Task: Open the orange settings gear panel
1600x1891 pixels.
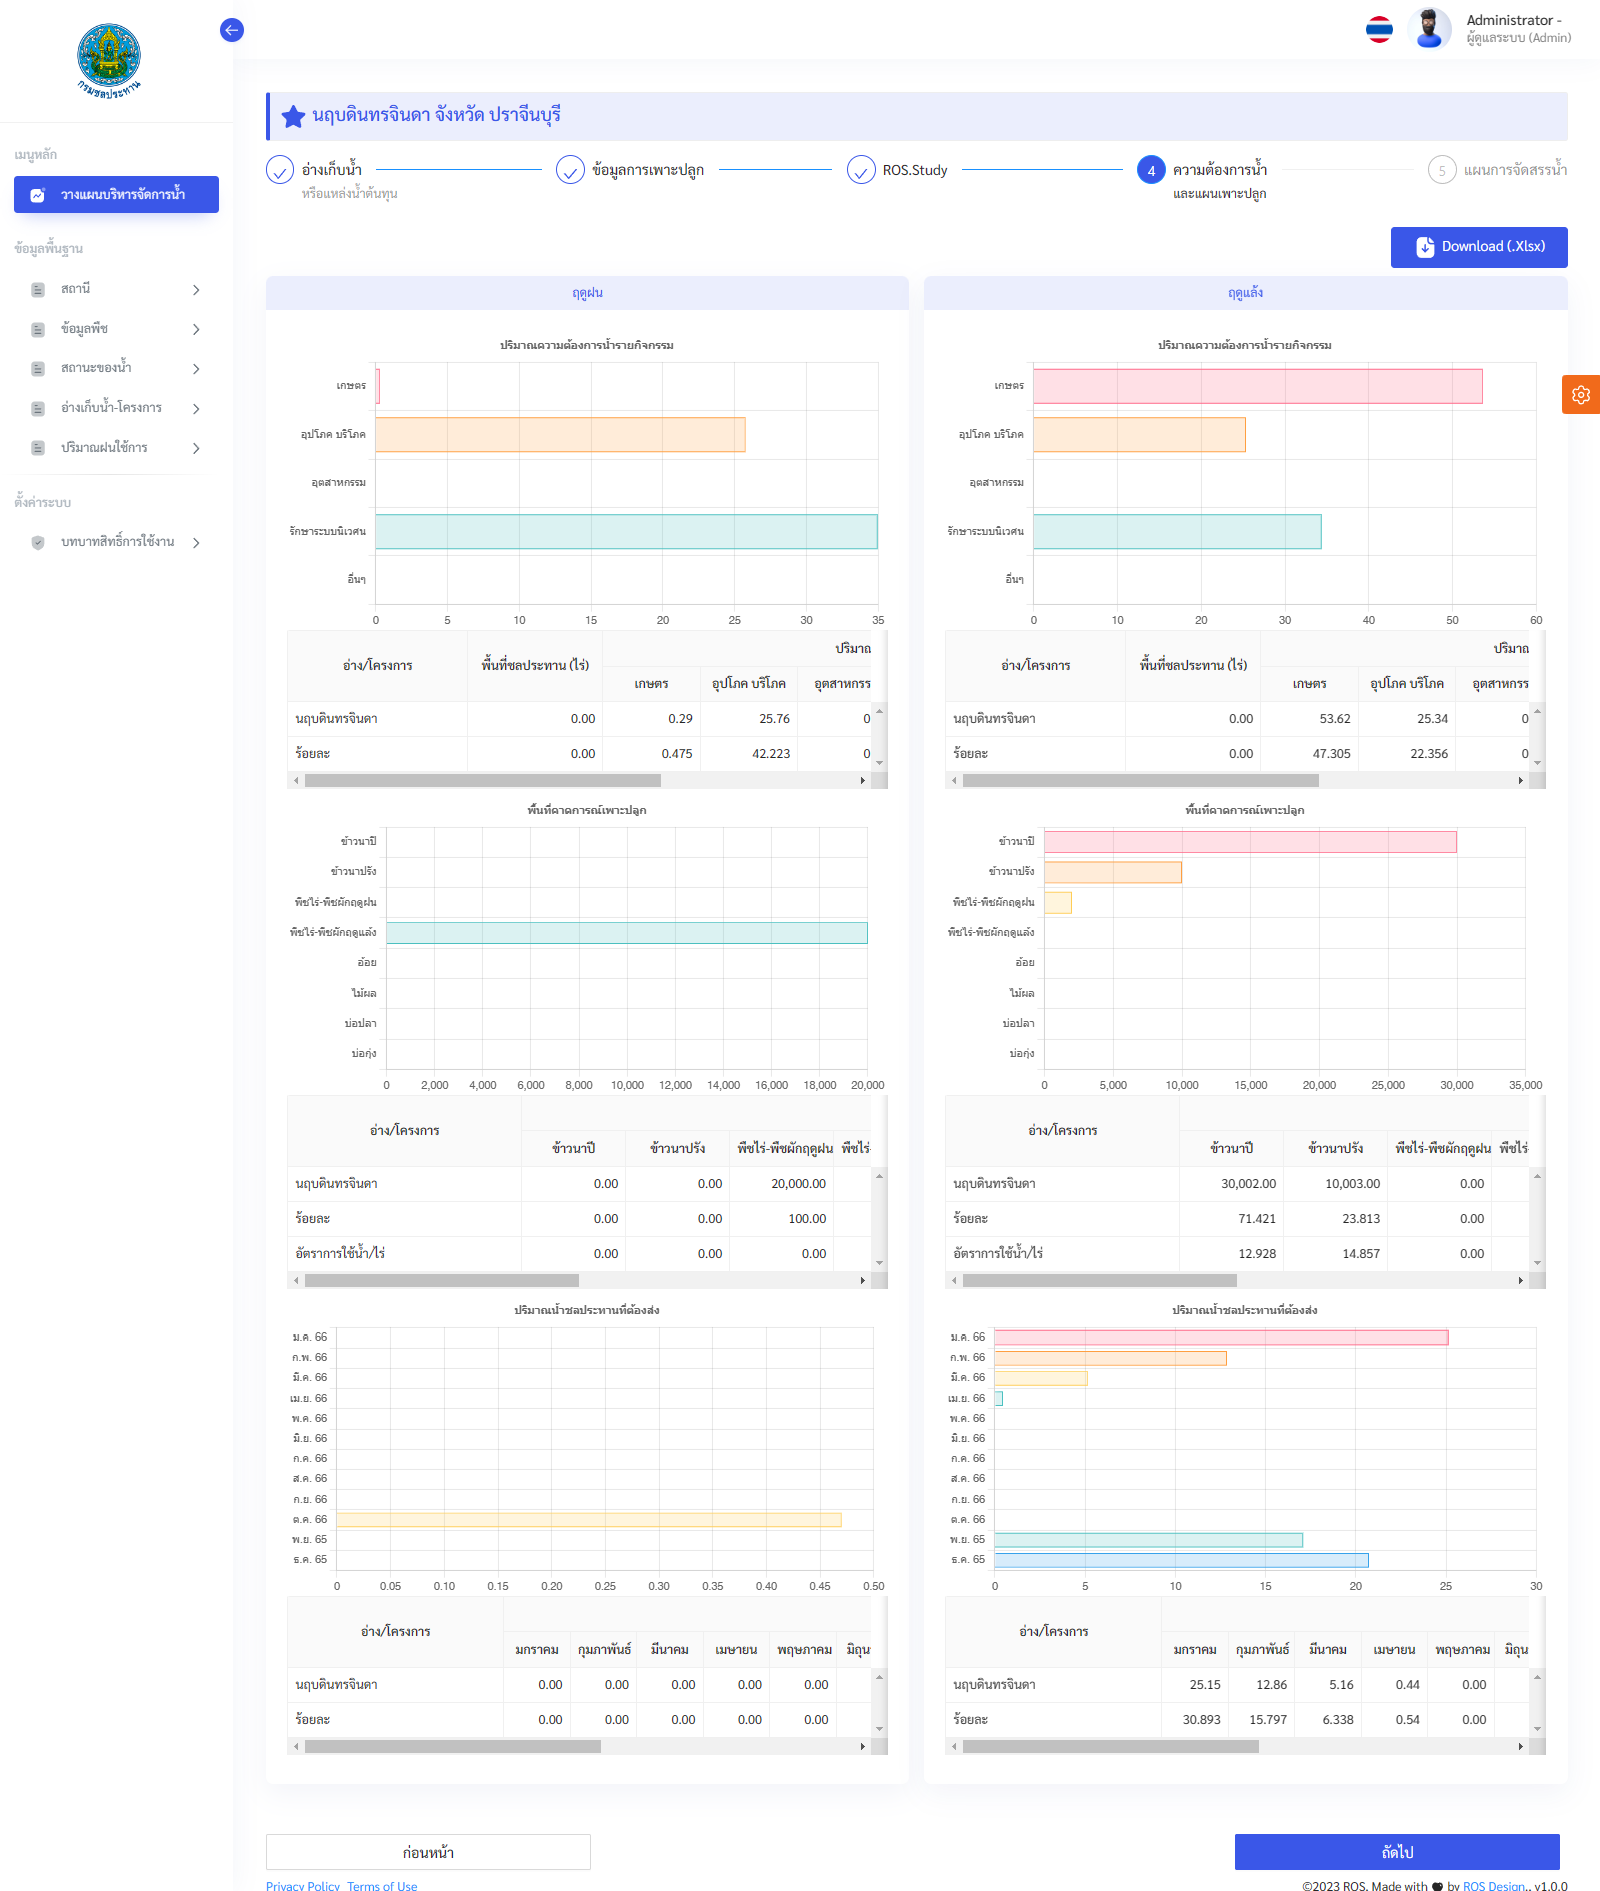Action: [1580, 394]
